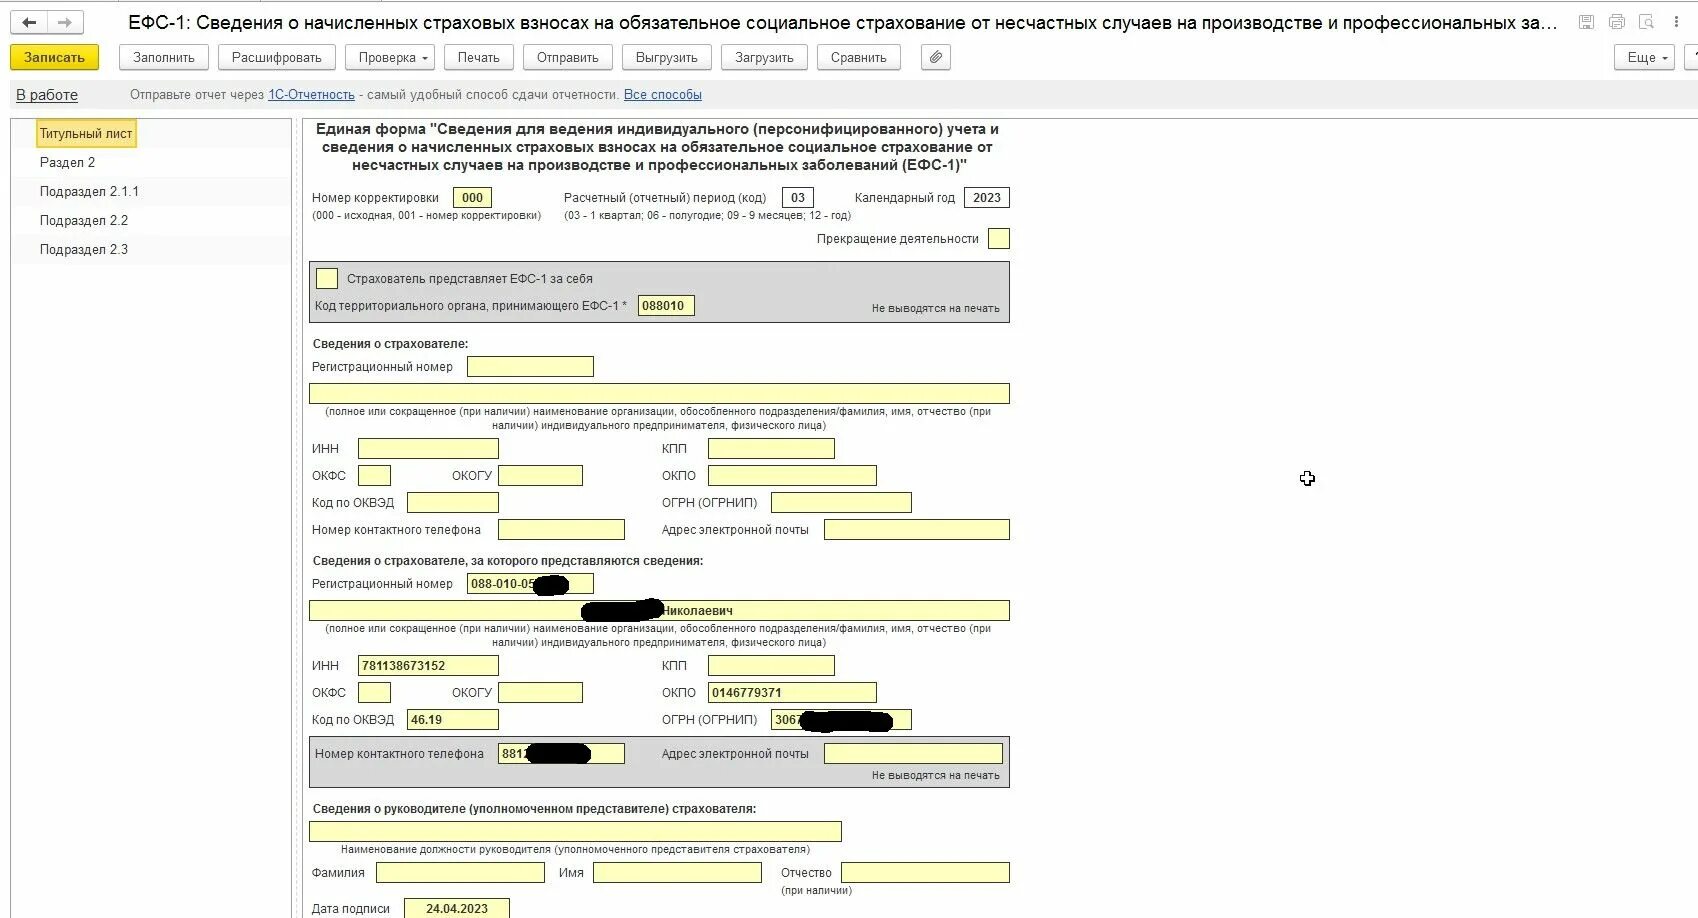Click the second empty ОКФС field

374,693
